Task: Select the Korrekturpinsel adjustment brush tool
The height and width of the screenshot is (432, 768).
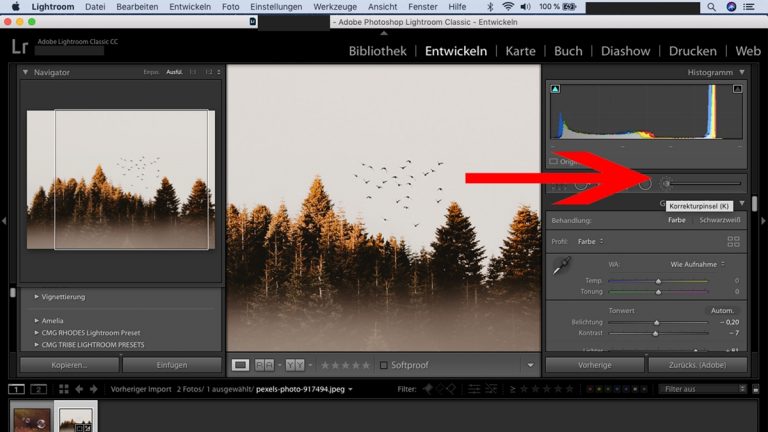Action: pos(667,184)
